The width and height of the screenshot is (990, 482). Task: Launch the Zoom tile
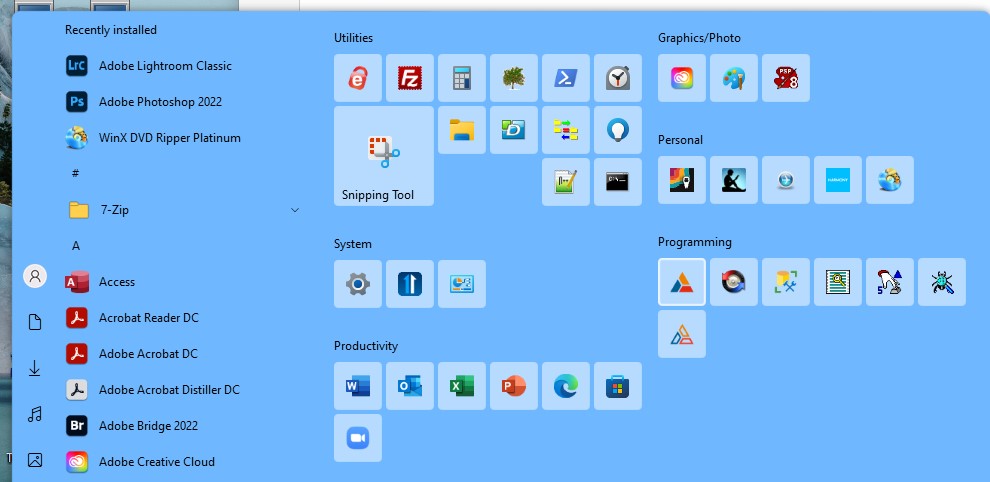[358, 438]
